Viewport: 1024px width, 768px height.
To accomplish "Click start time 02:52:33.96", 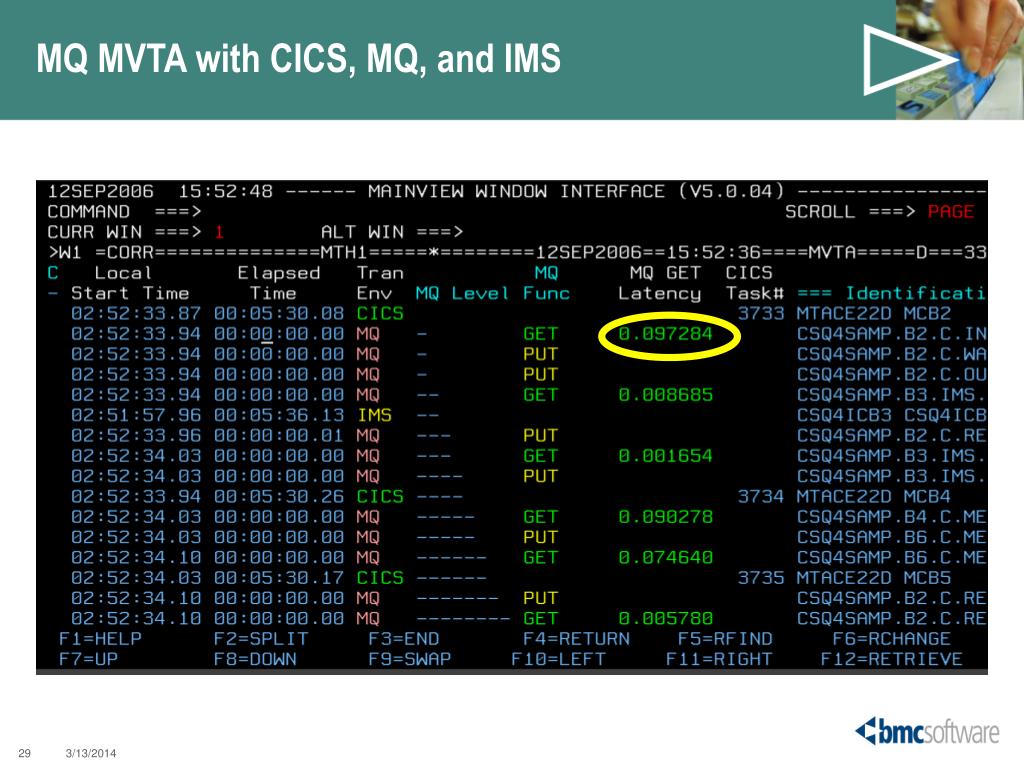I will tap(136, 435).
